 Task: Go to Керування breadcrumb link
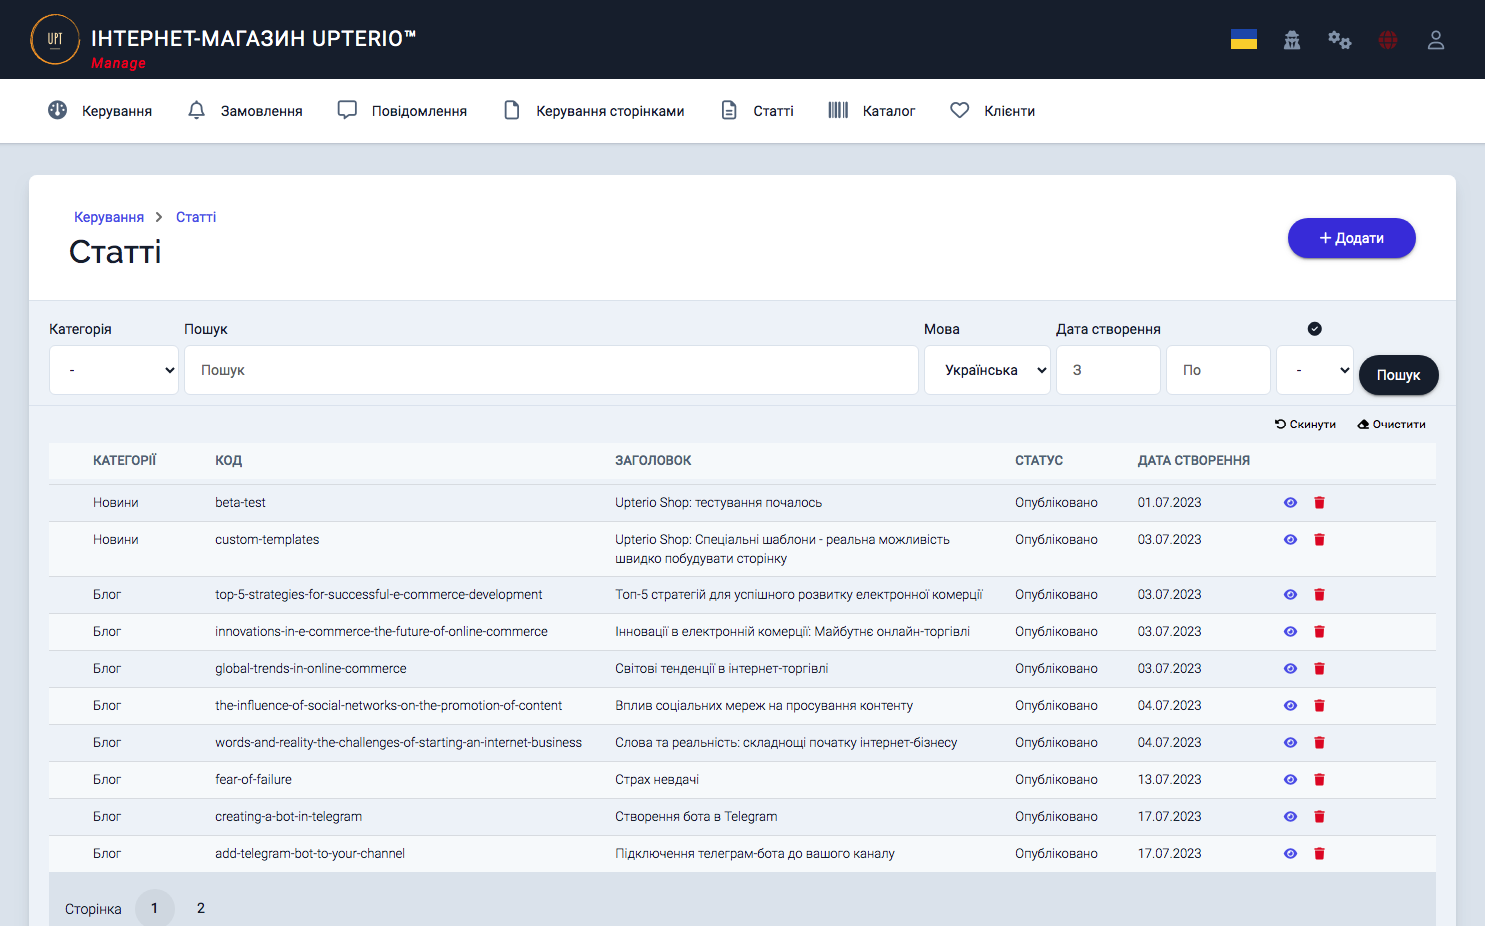click(x=109, y=217)
